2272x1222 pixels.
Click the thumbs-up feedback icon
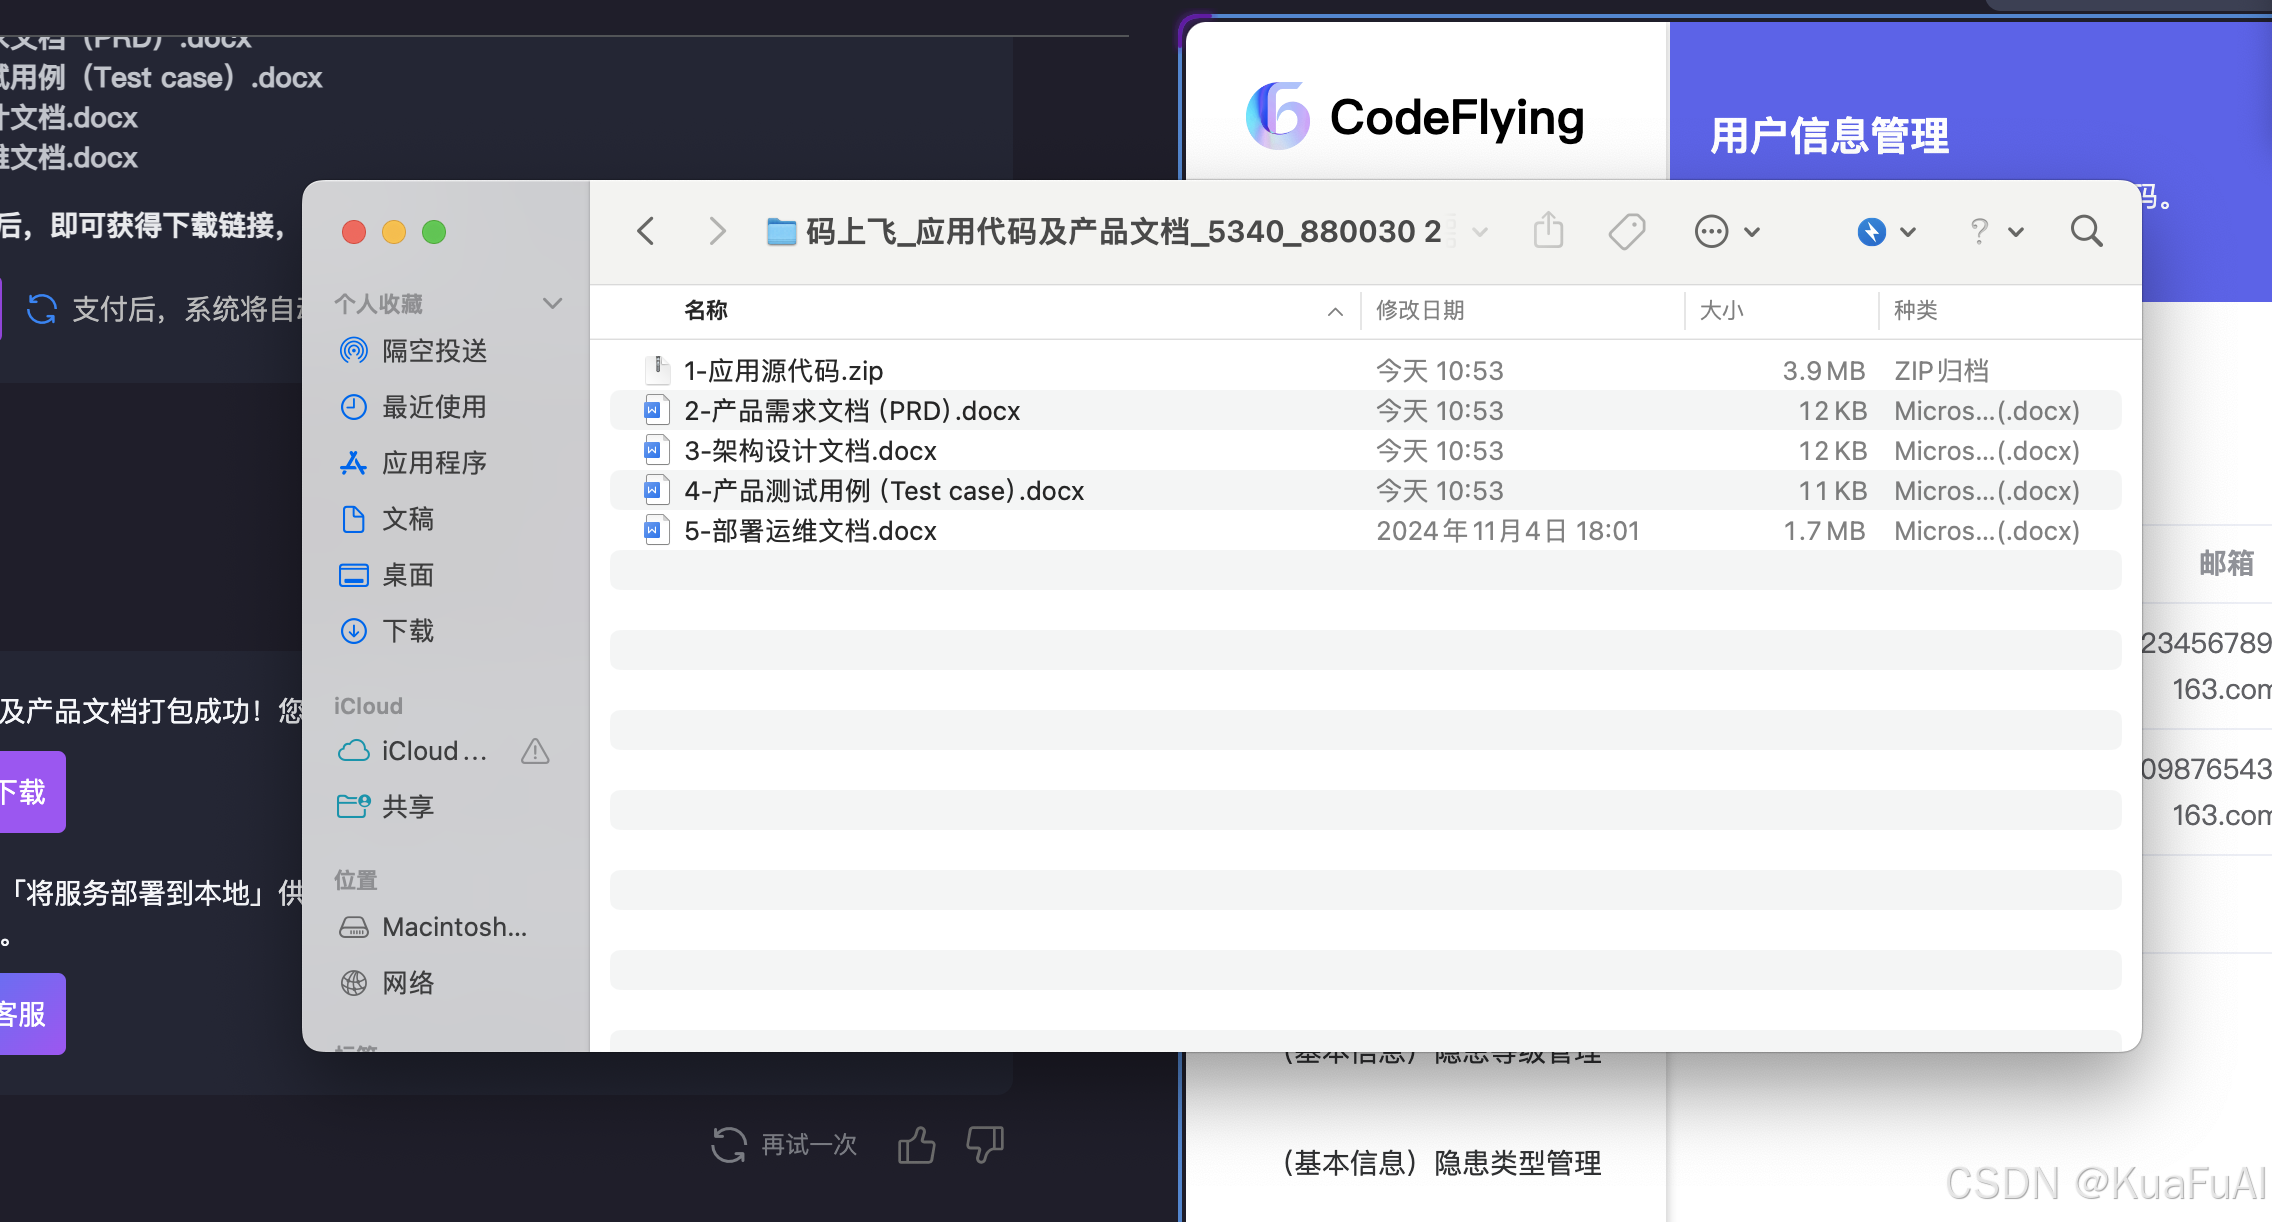click(916, 1145)
